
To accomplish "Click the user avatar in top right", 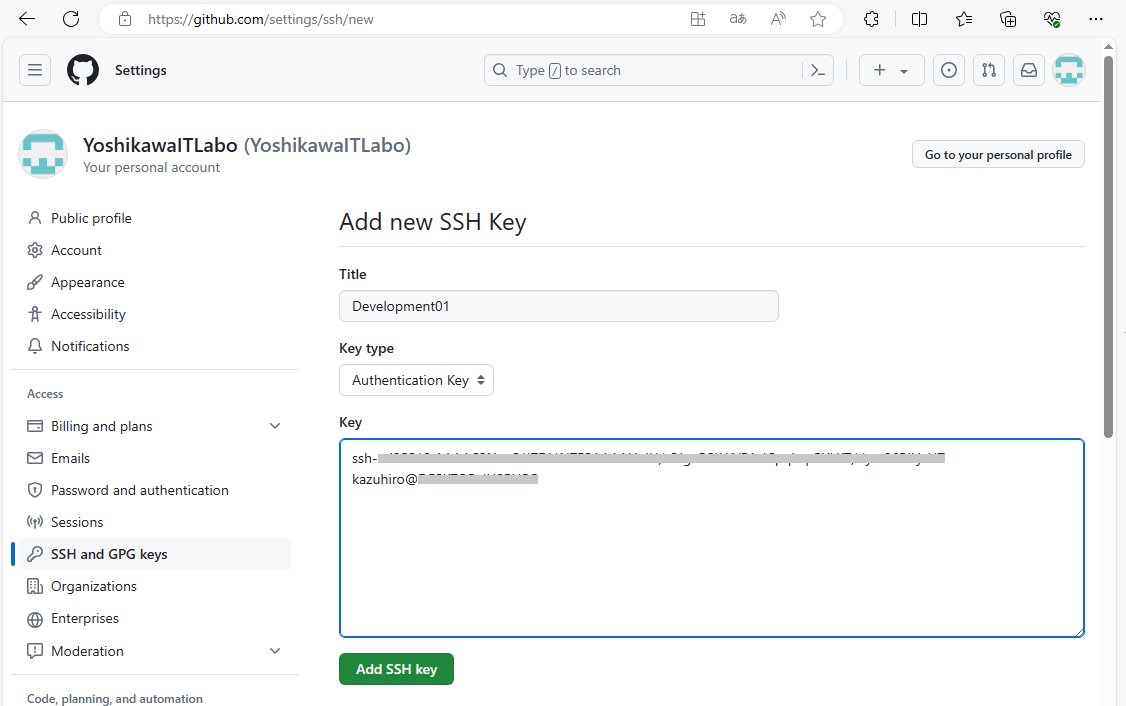I will pos(1069,70).
